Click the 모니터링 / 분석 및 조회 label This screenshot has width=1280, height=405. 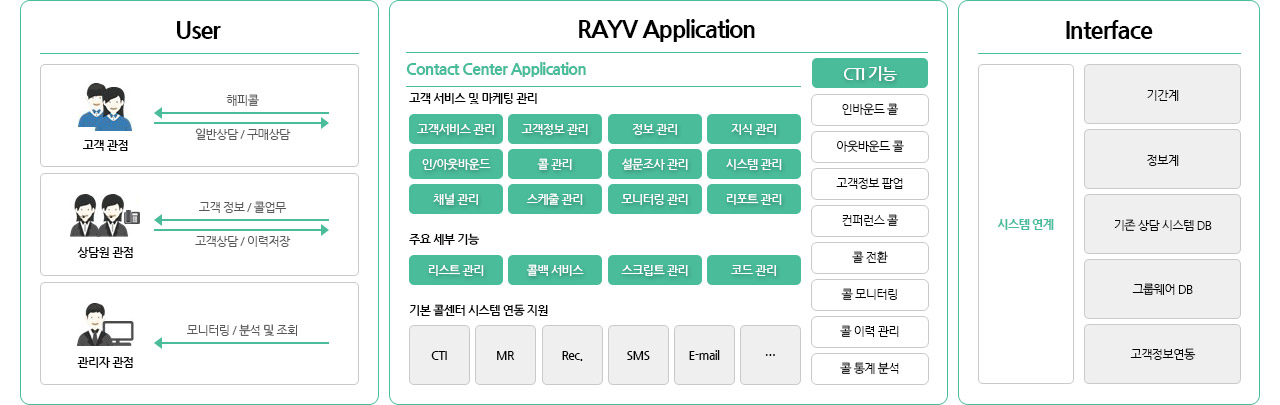[x=241, y=330]
